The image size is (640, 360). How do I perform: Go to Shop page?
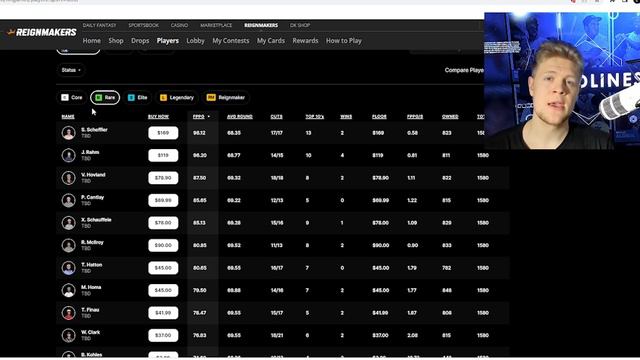pos(116,41)
